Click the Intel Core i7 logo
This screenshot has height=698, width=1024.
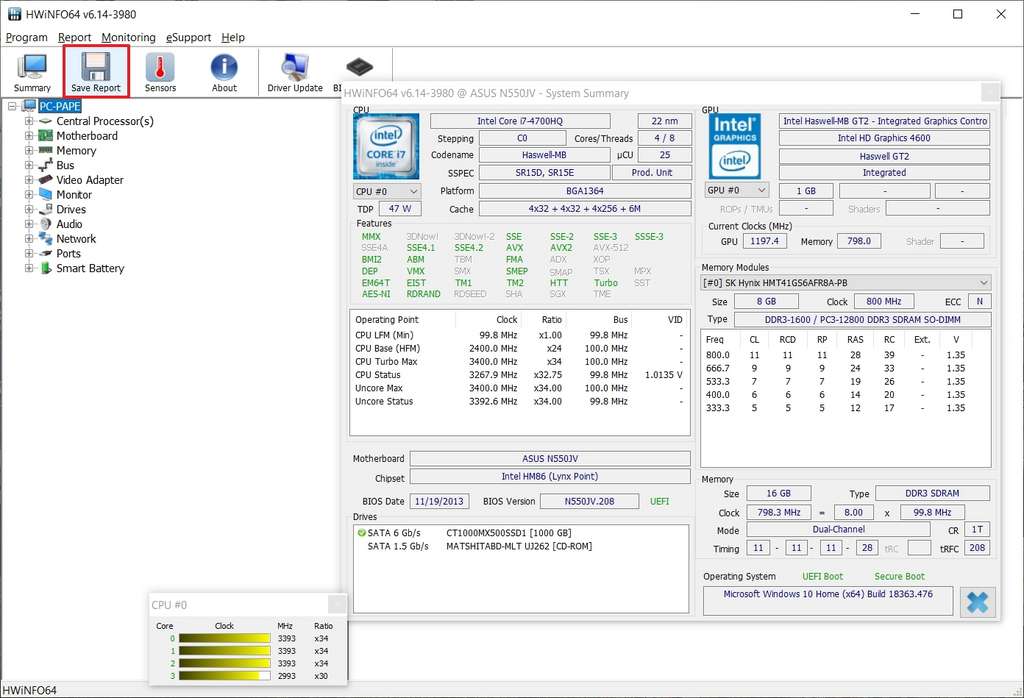coord(386,146)
